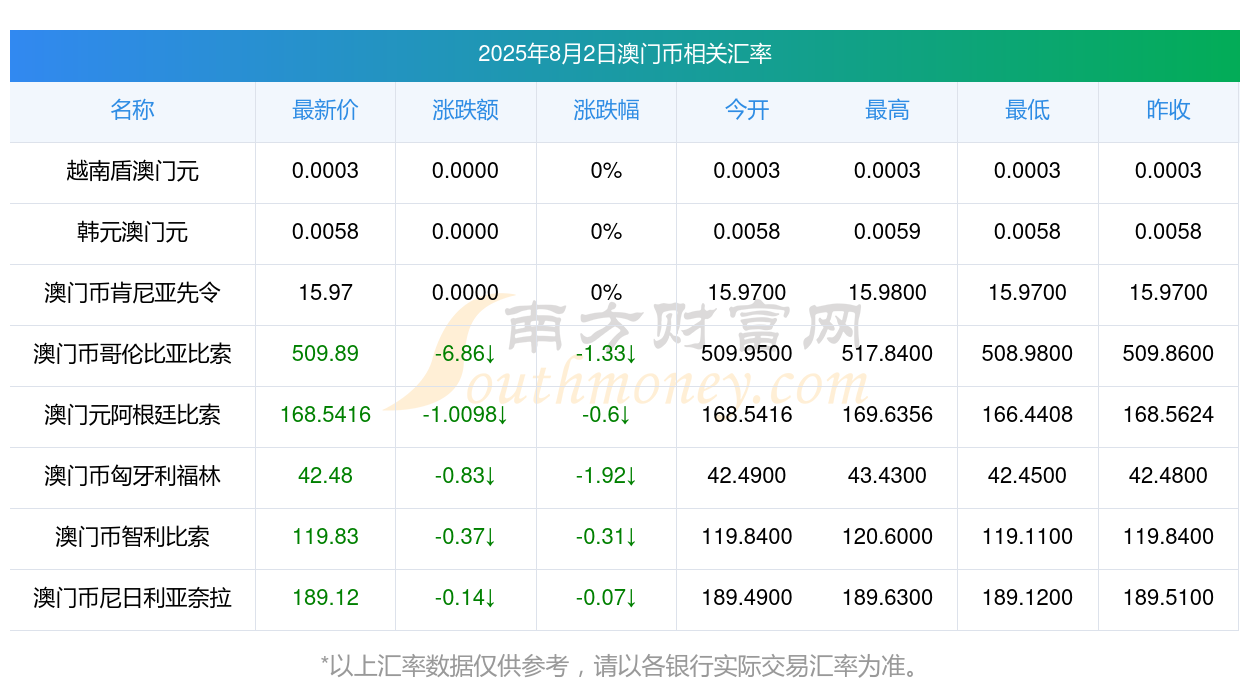Click the 澳门币匈牙利福林 row name
The width and height of the screenshot is (1250, 698).
tap(132, 476)
